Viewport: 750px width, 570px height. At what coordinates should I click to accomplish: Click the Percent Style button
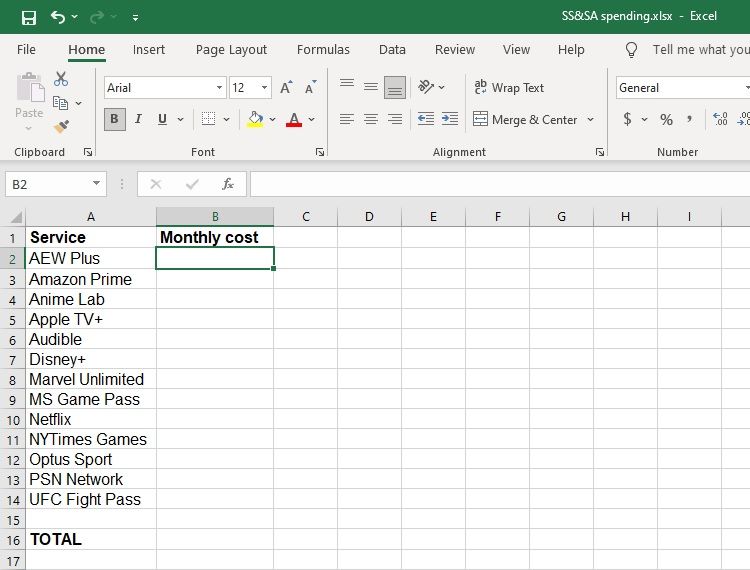[666, 119]
